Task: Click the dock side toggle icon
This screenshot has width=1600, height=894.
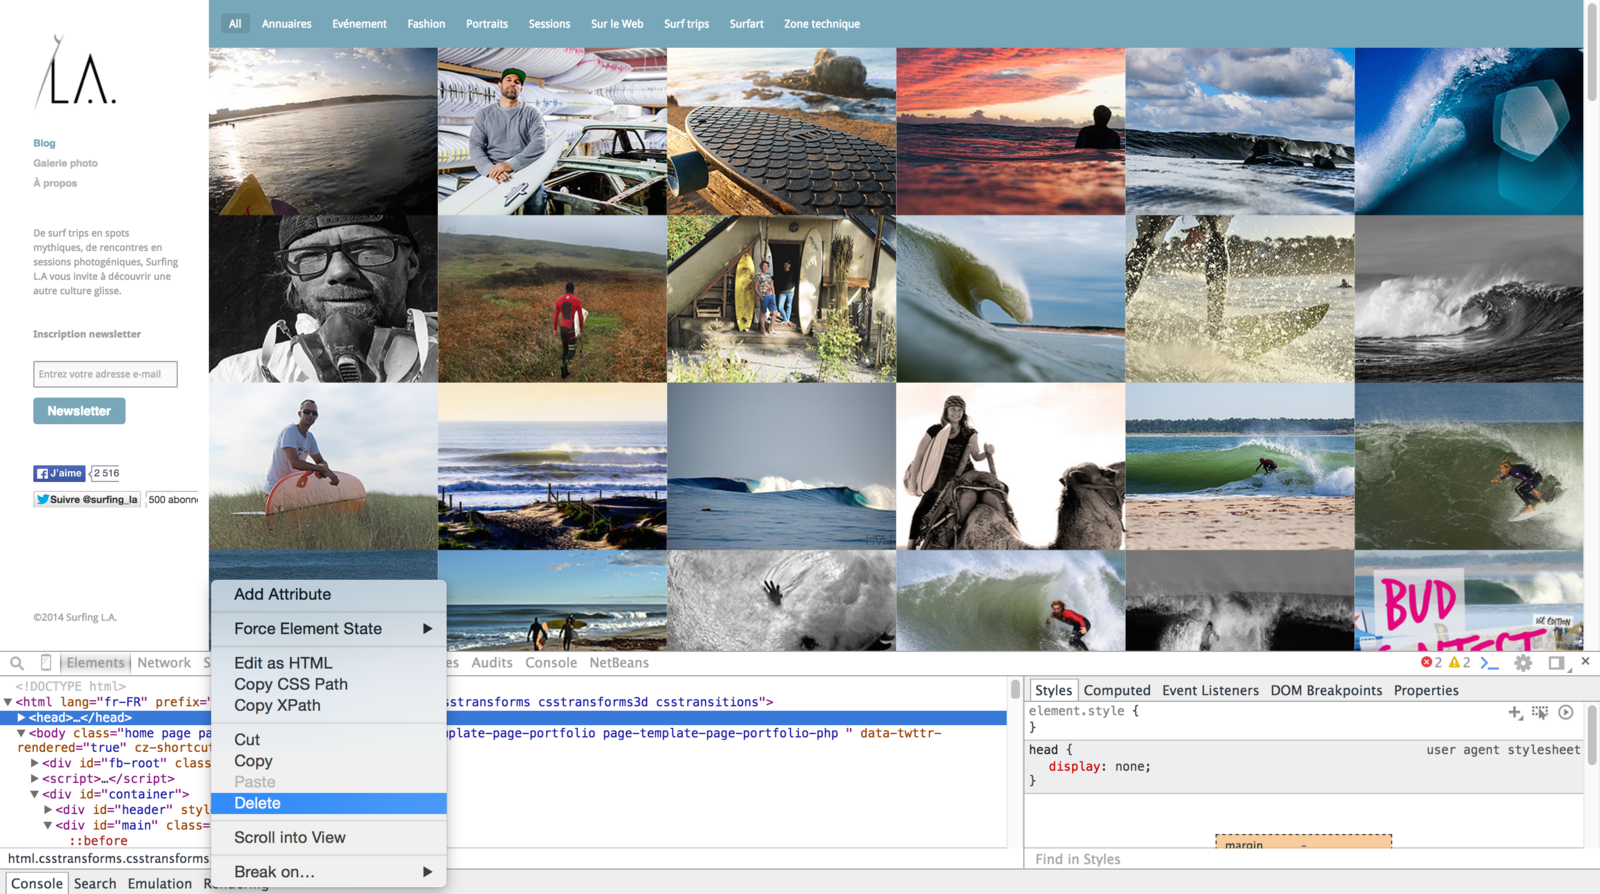Action: coord(1556,663)
